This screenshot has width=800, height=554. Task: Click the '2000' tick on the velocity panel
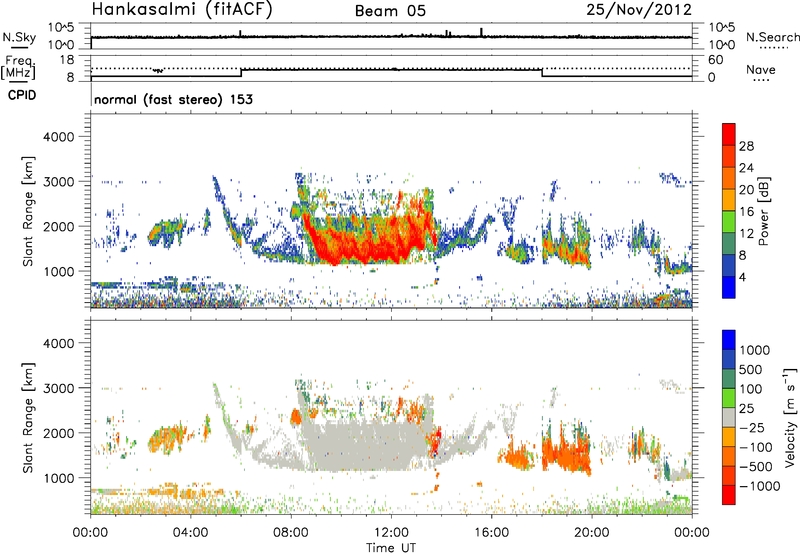[58, 433]
